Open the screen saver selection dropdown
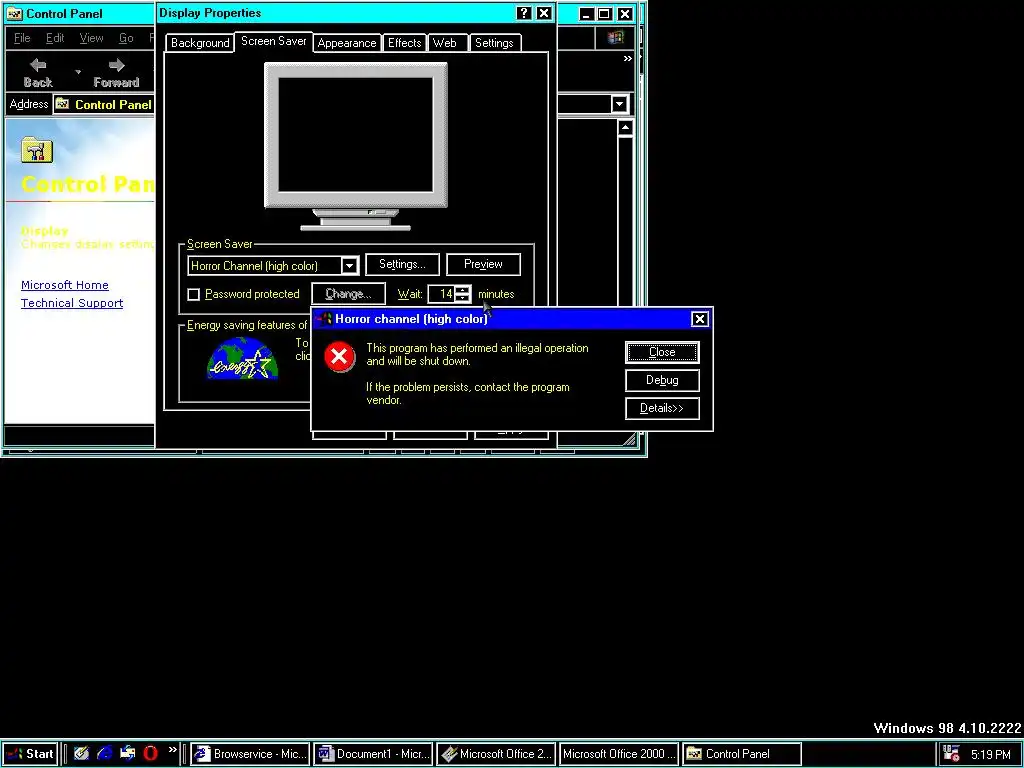This screenshot has width=1024, height=768. point(349,266)
